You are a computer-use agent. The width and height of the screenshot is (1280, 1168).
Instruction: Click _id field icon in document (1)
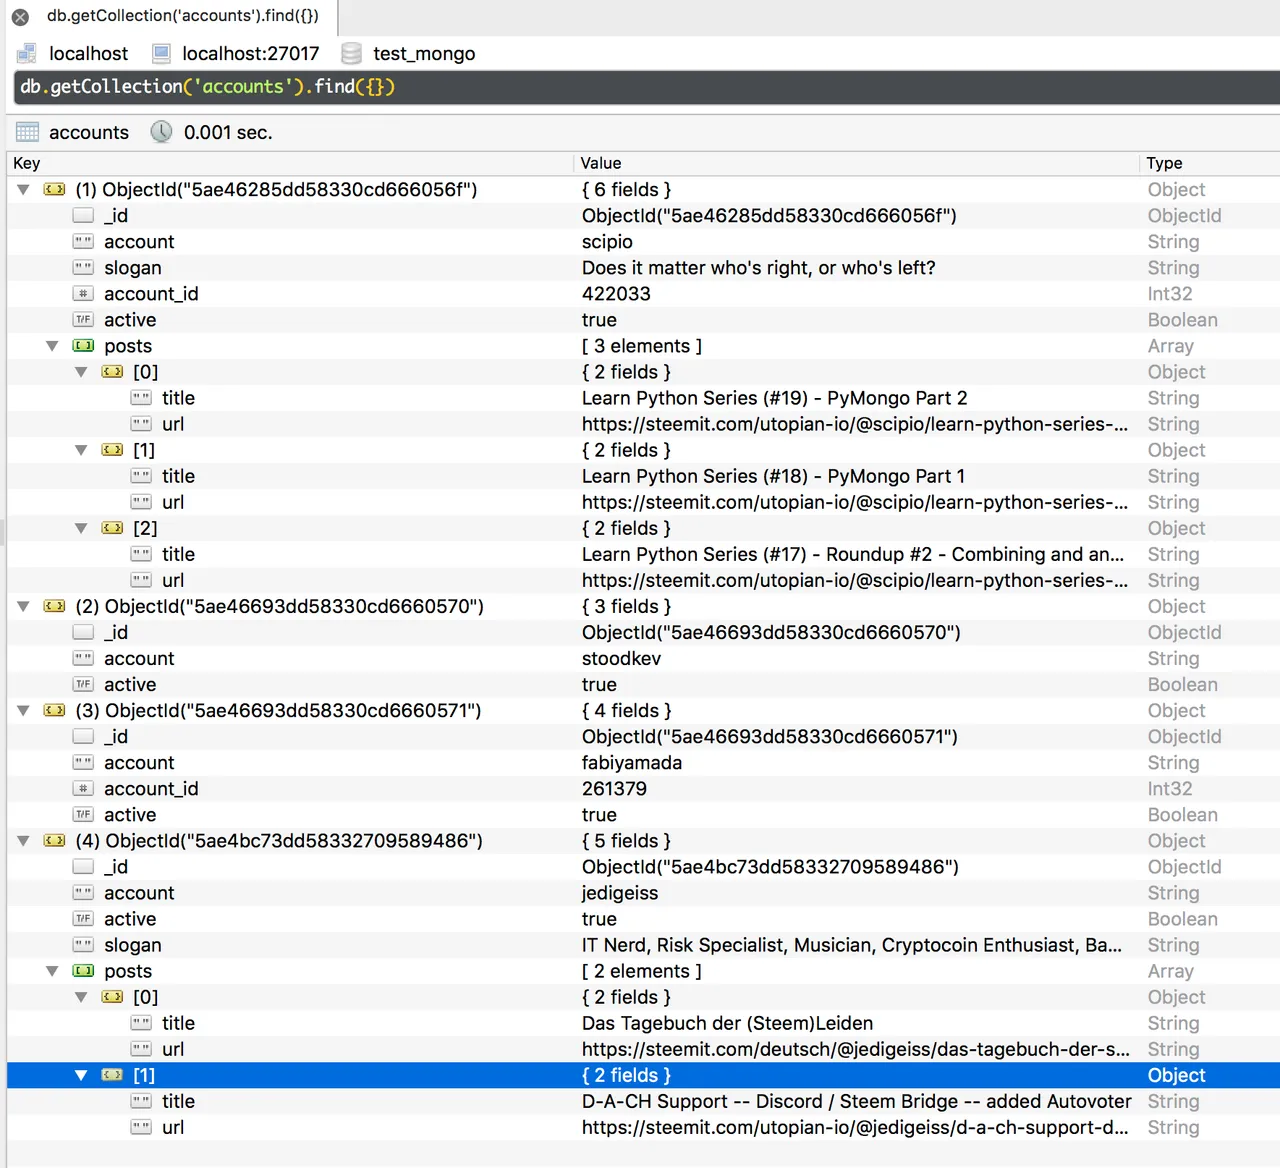pos(83,215)
